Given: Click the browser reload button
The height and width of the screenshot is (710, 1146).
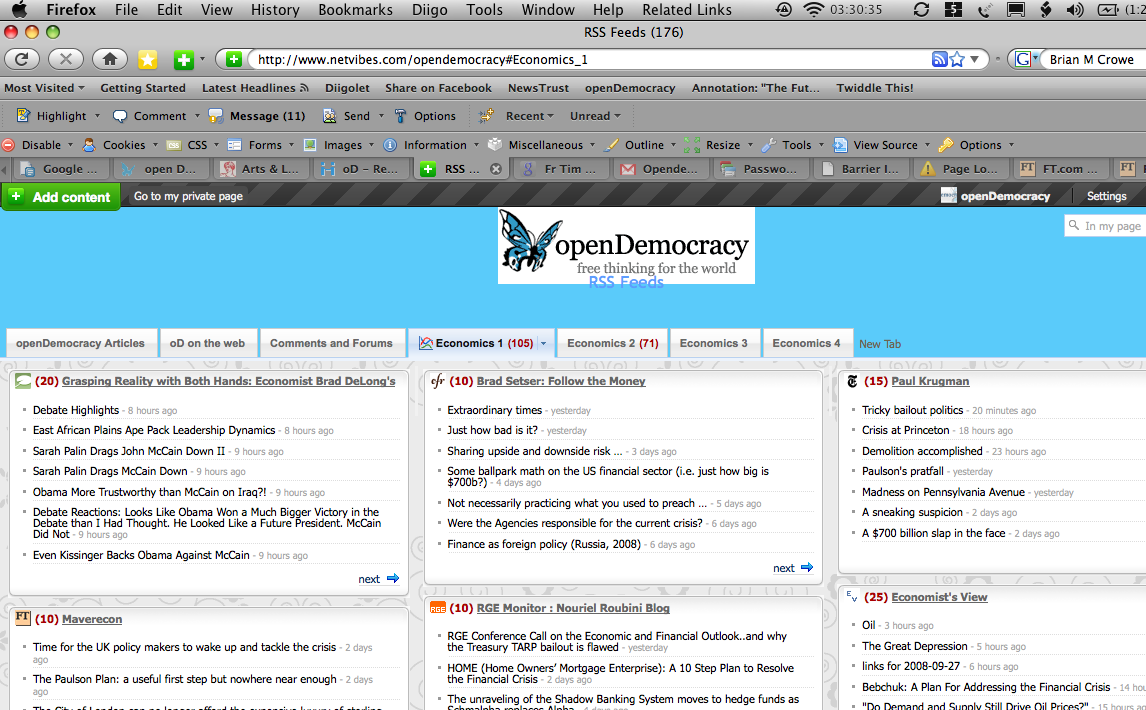Looking at the screenshot, I should pyautogui.click(x=22, y=59).
